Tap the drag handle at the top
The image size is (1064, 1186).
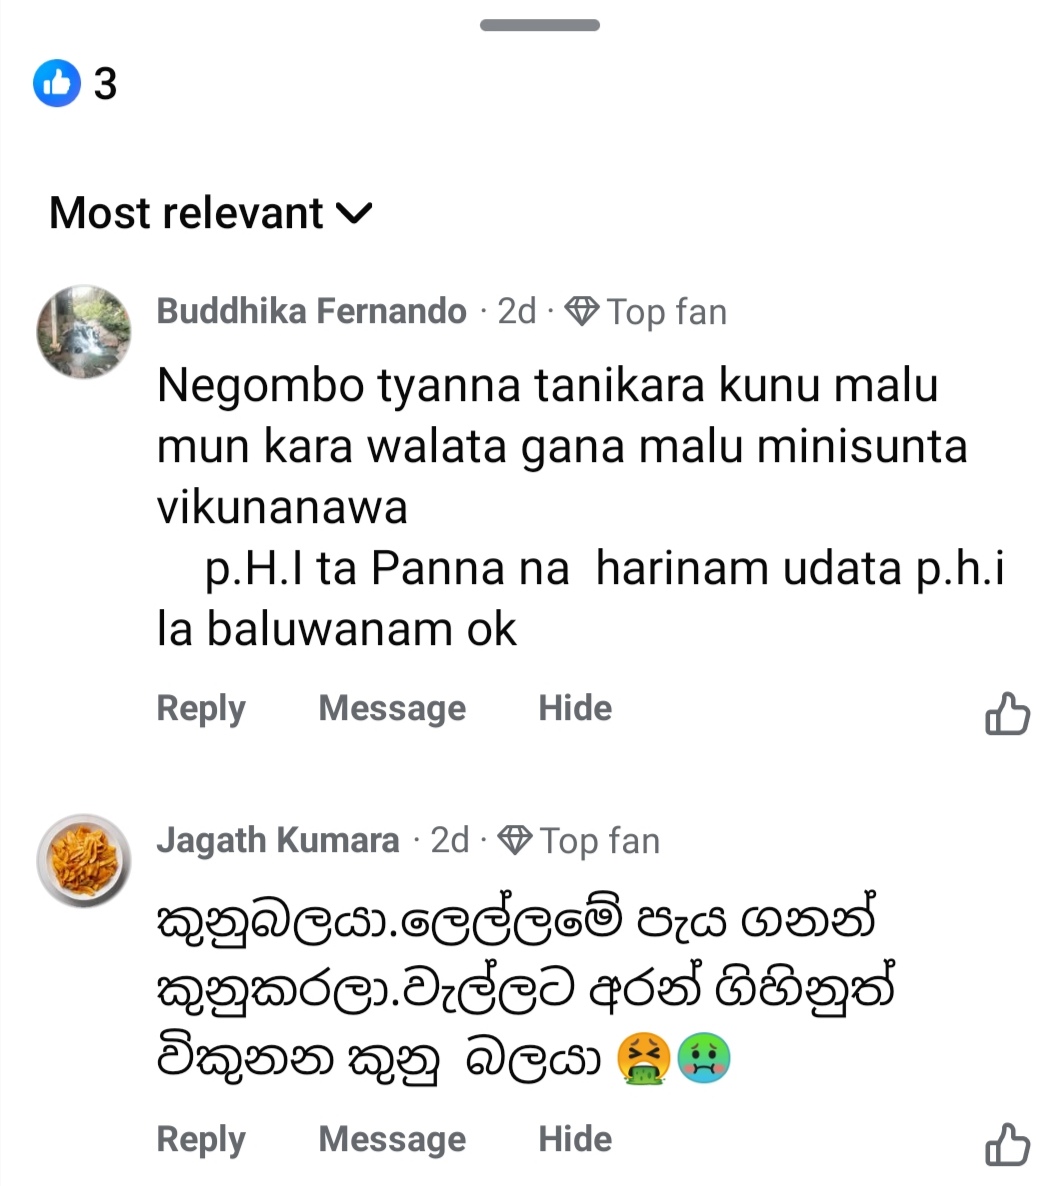[x=539, y=25]
